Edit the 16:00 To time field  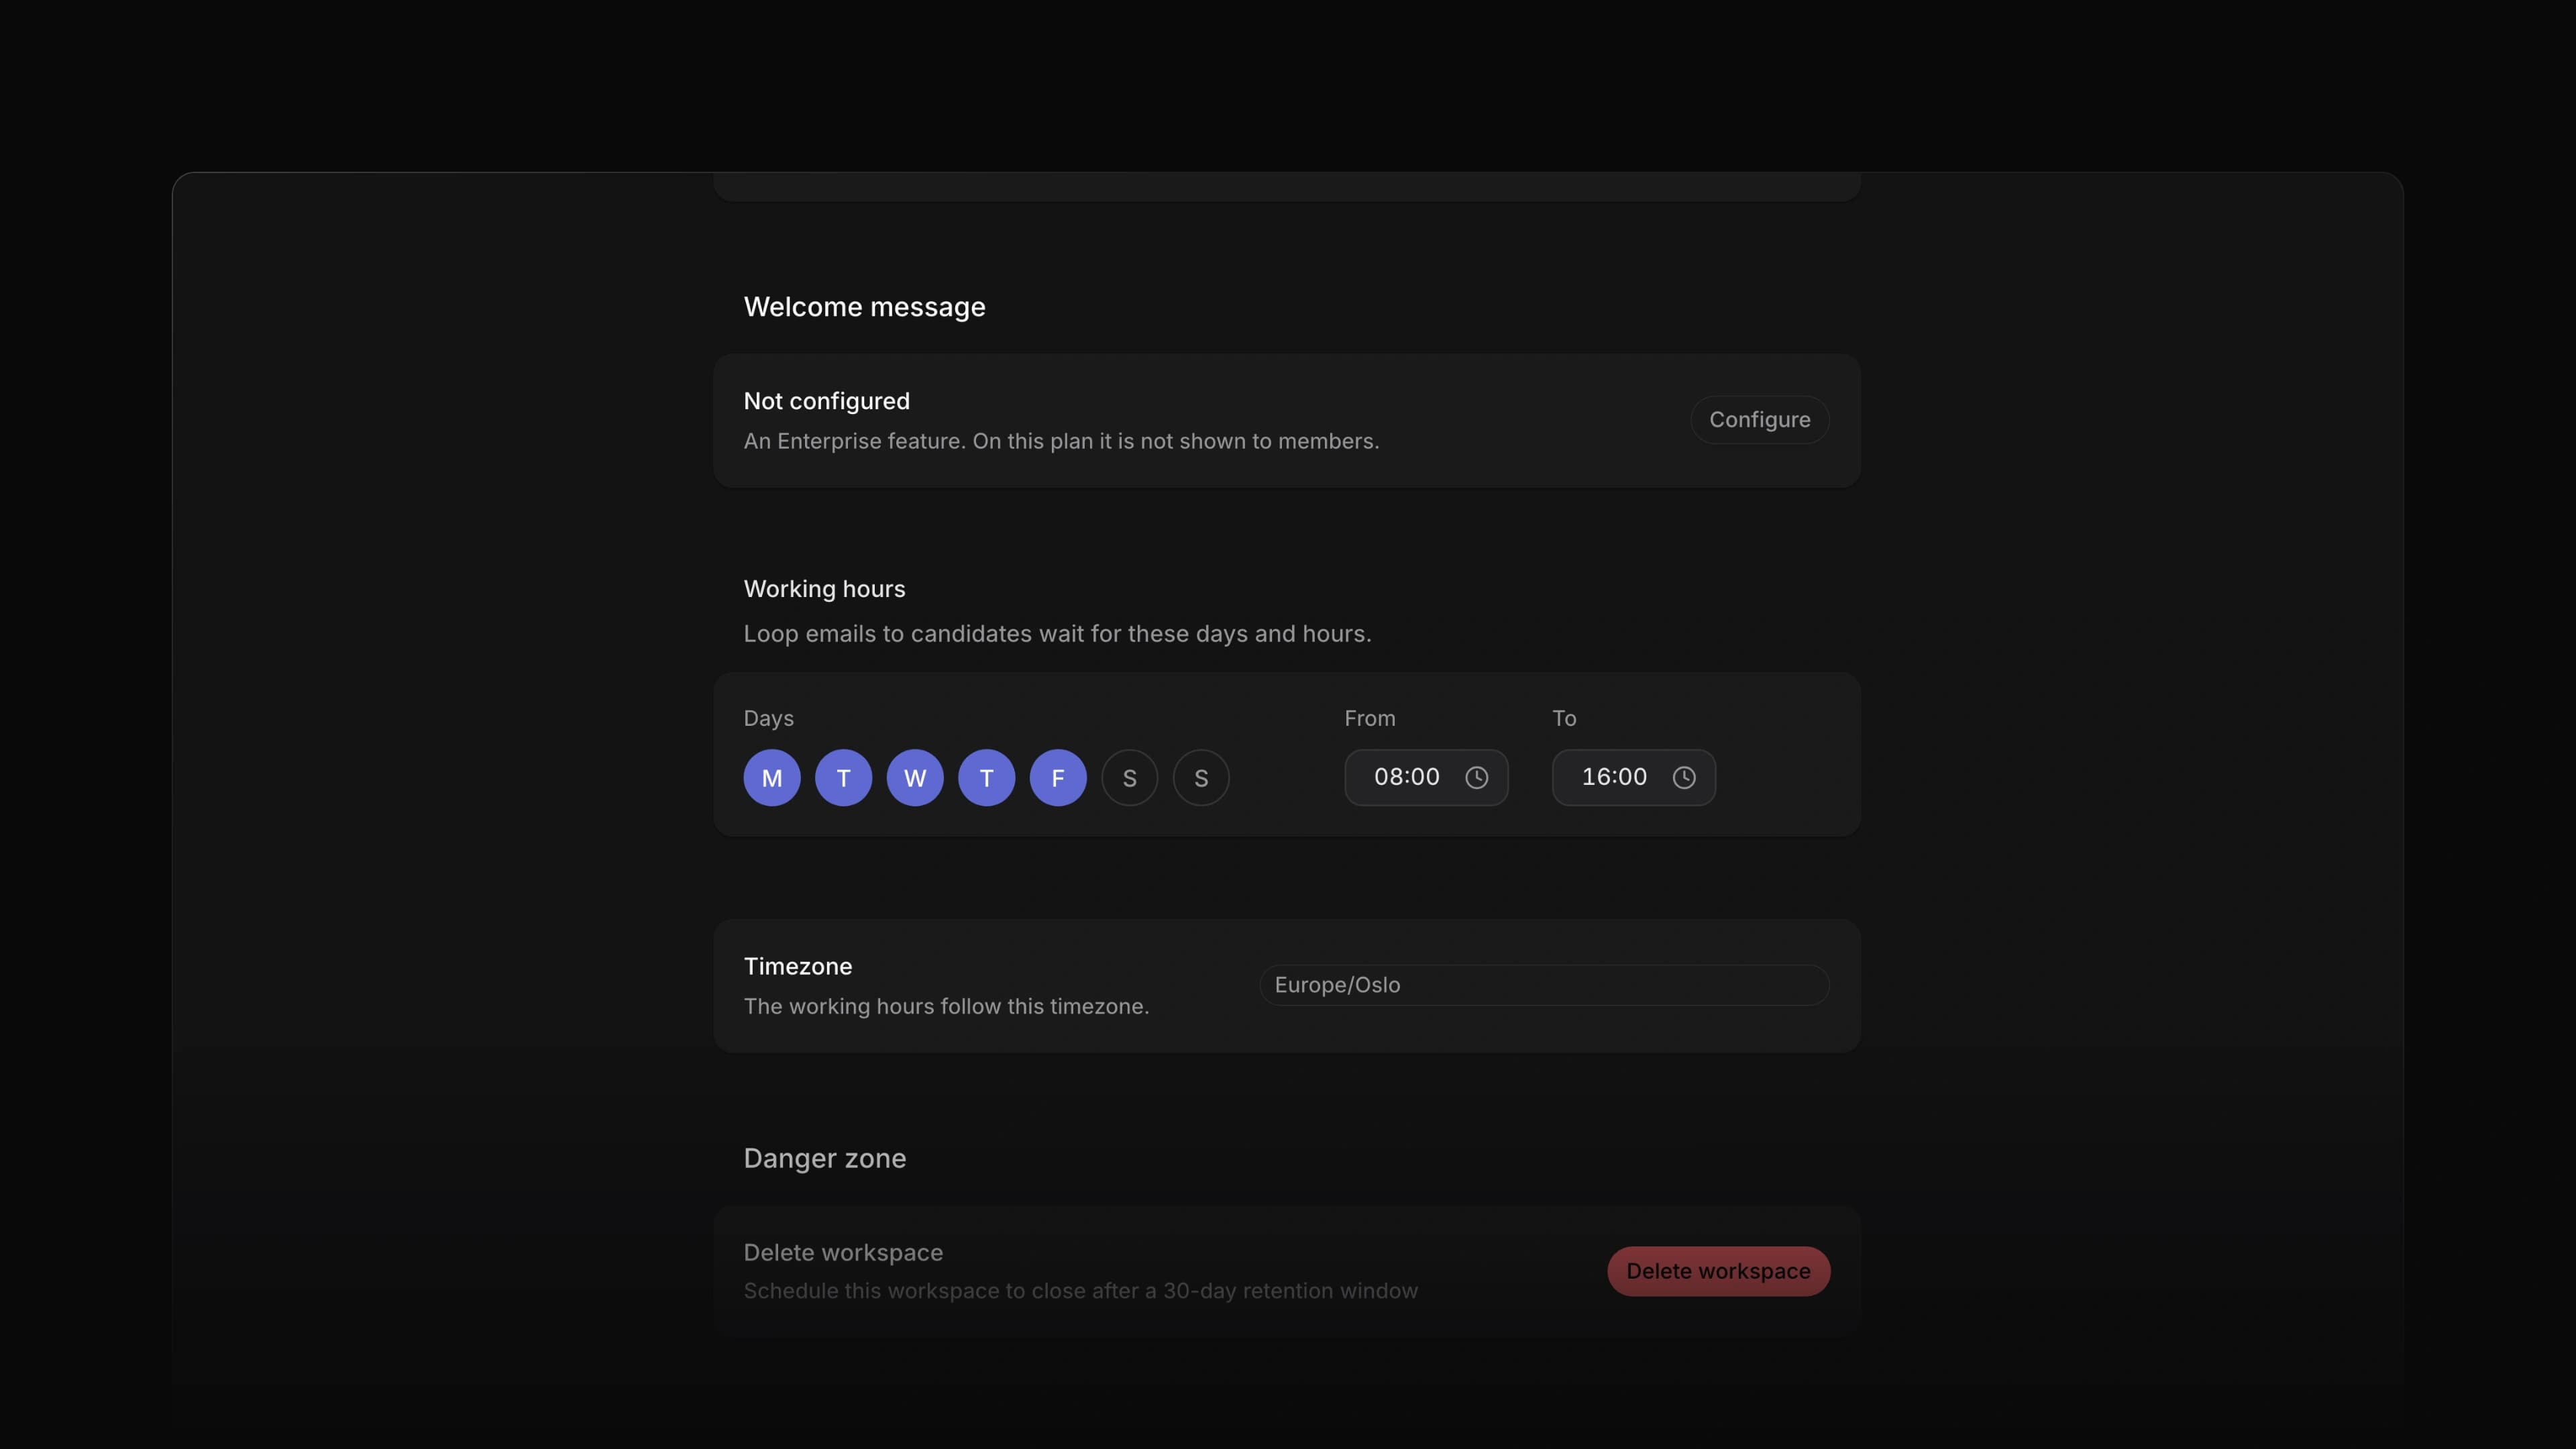[x=1634, y=777]
